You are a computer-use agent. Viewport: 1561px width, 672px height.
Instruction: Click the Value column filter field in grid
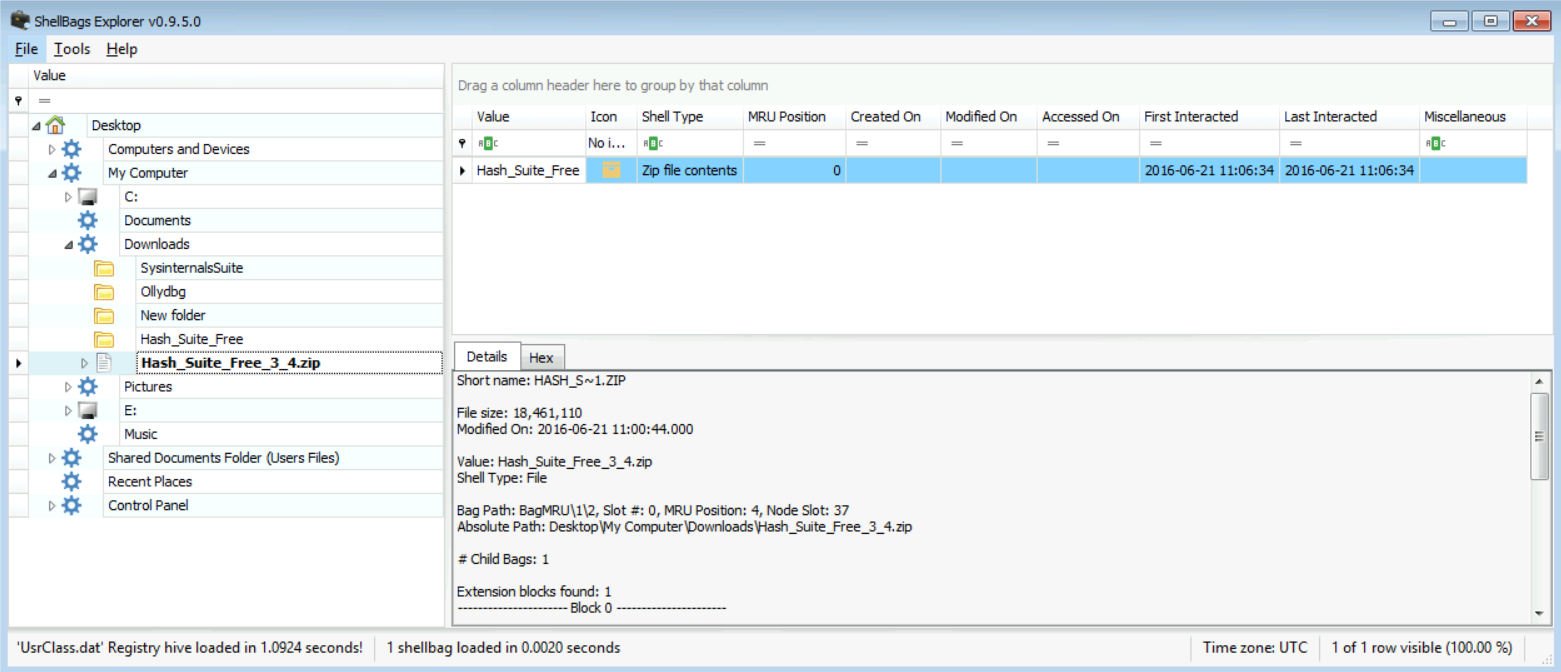click(x=530, y=143)
